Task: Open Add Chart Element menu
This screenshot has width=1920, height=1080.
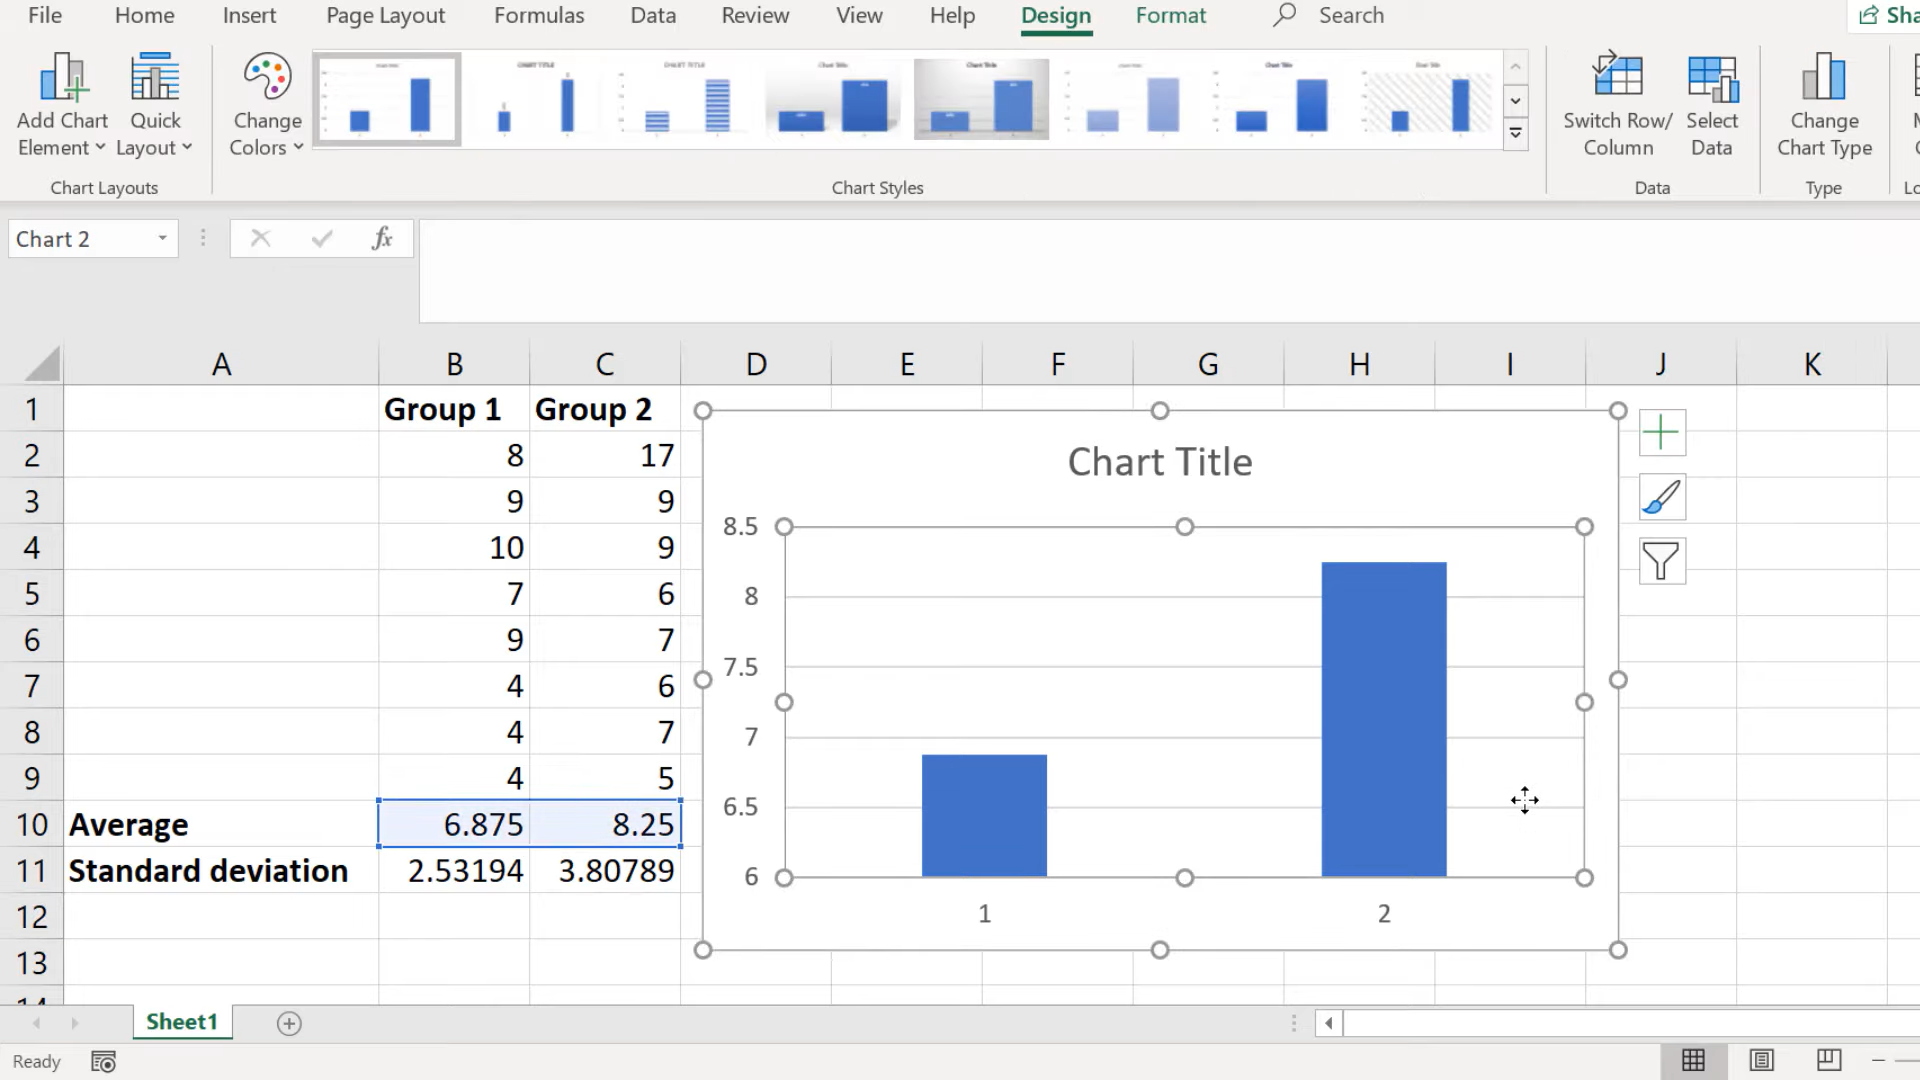Action: coord(62,105)
